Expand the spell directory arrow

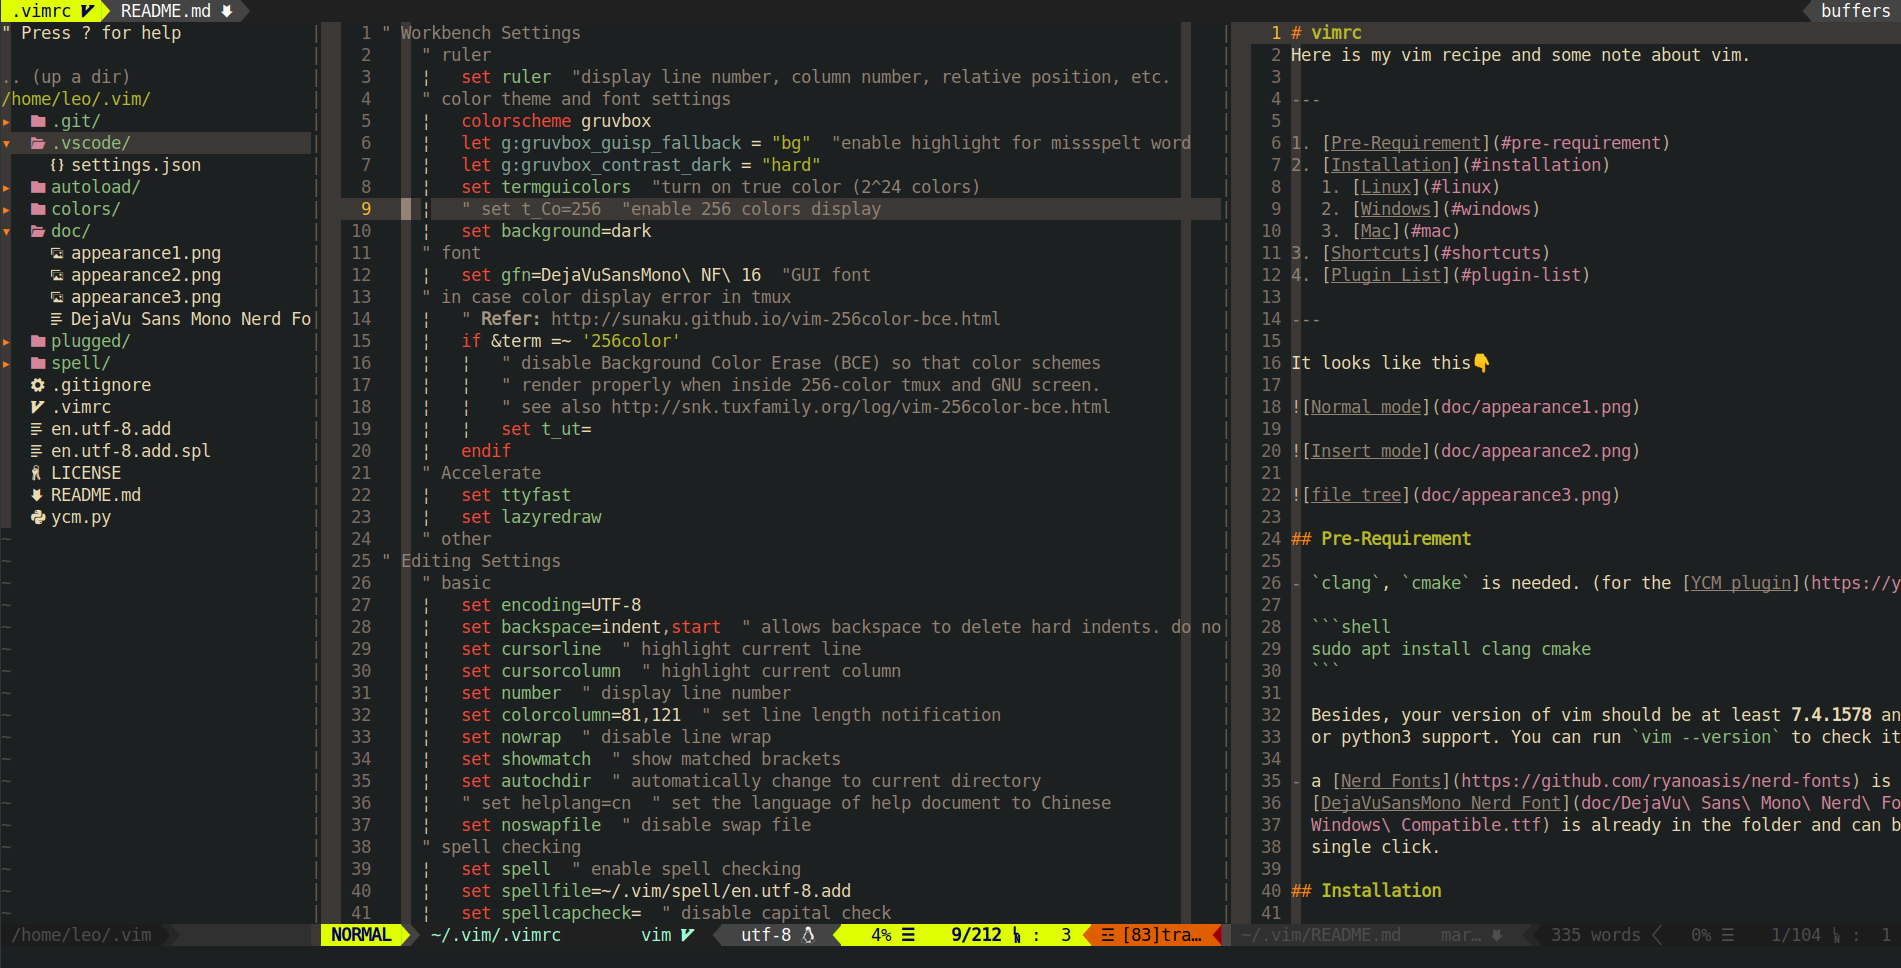click(7, 363)
